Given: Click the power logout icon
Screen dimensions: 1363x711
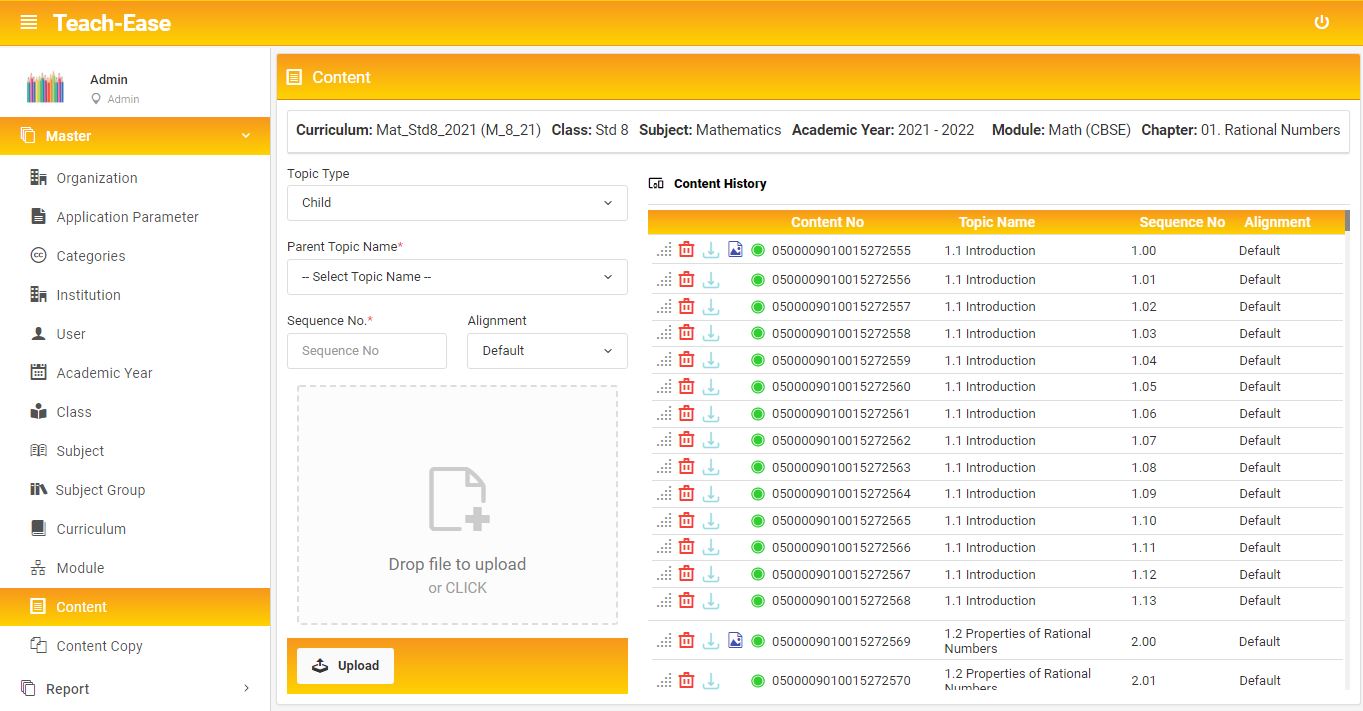Looking at the screenshot, I should 1322,22.
